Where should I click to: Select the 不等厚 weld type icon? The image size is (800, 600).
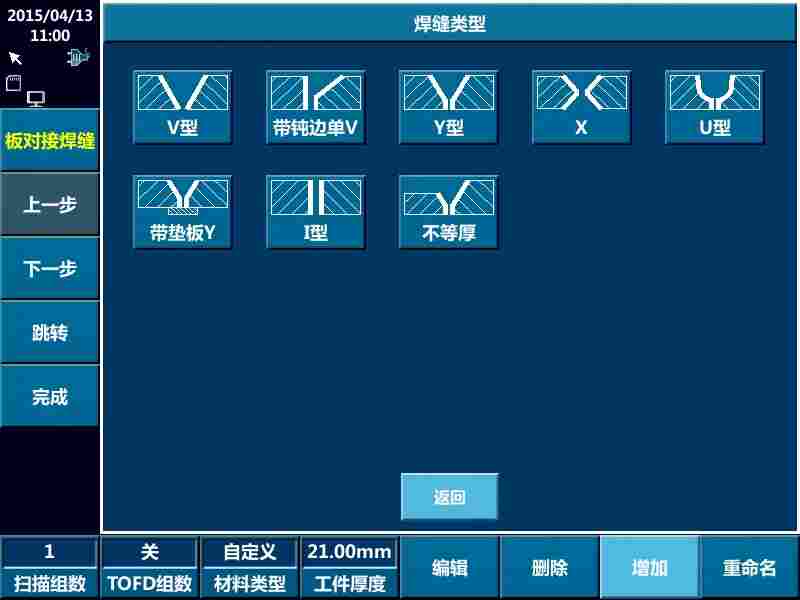coord(449,210)
